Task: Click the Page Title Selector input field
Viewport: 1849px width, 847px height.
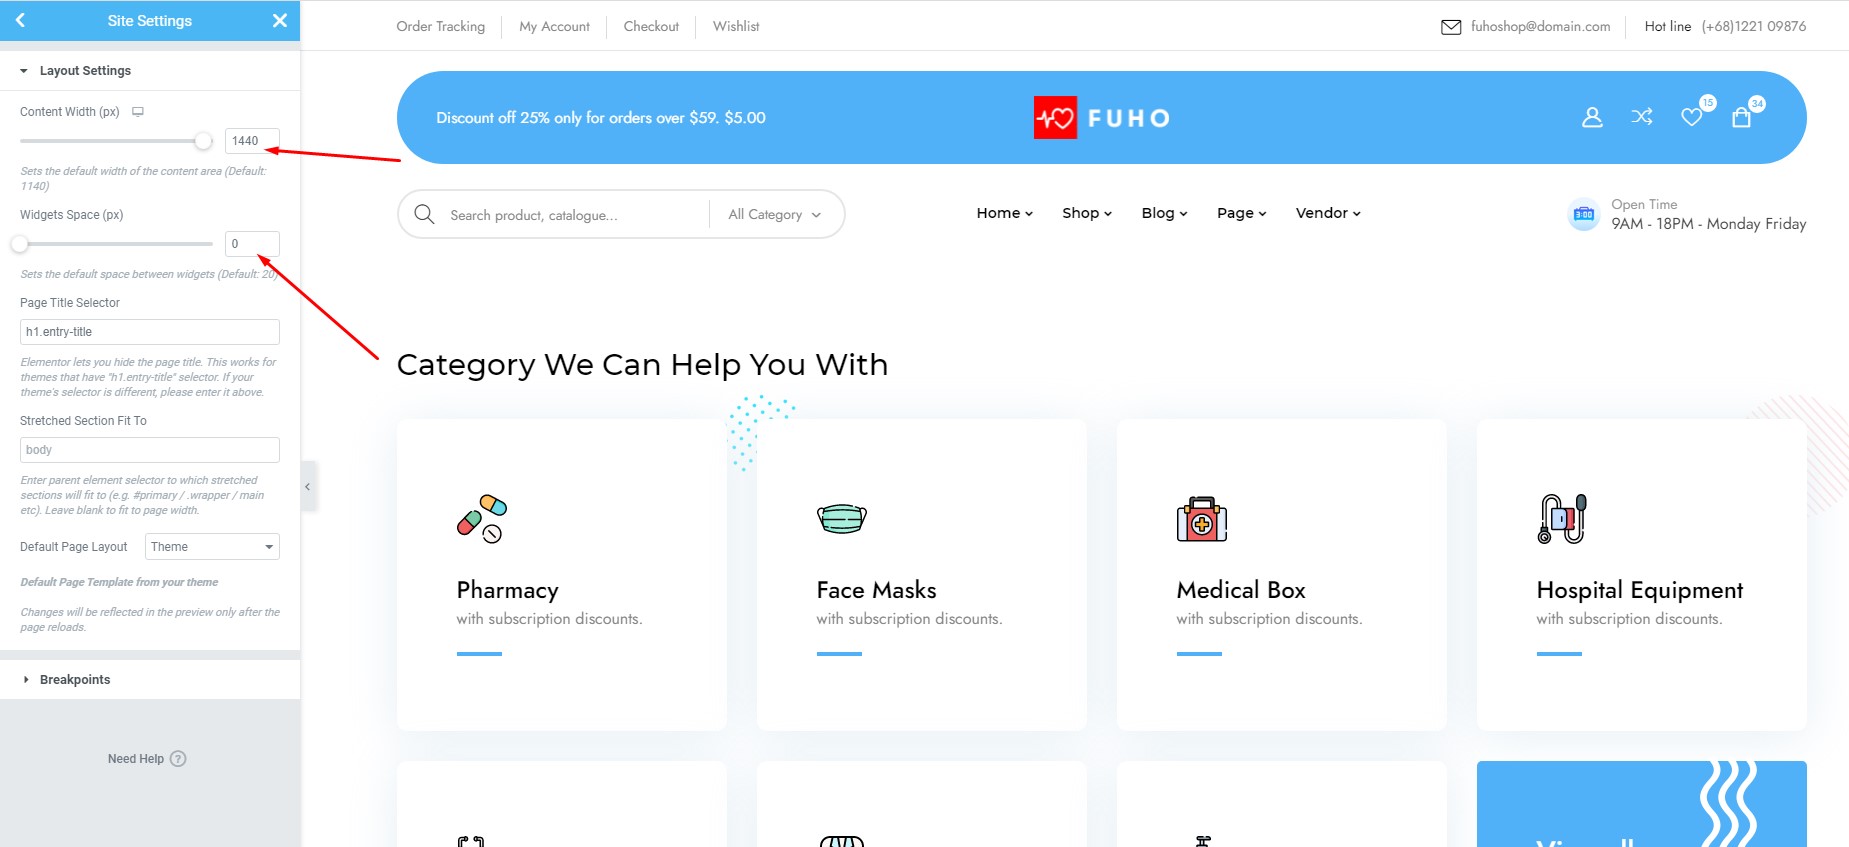Action: pos(150,332)
